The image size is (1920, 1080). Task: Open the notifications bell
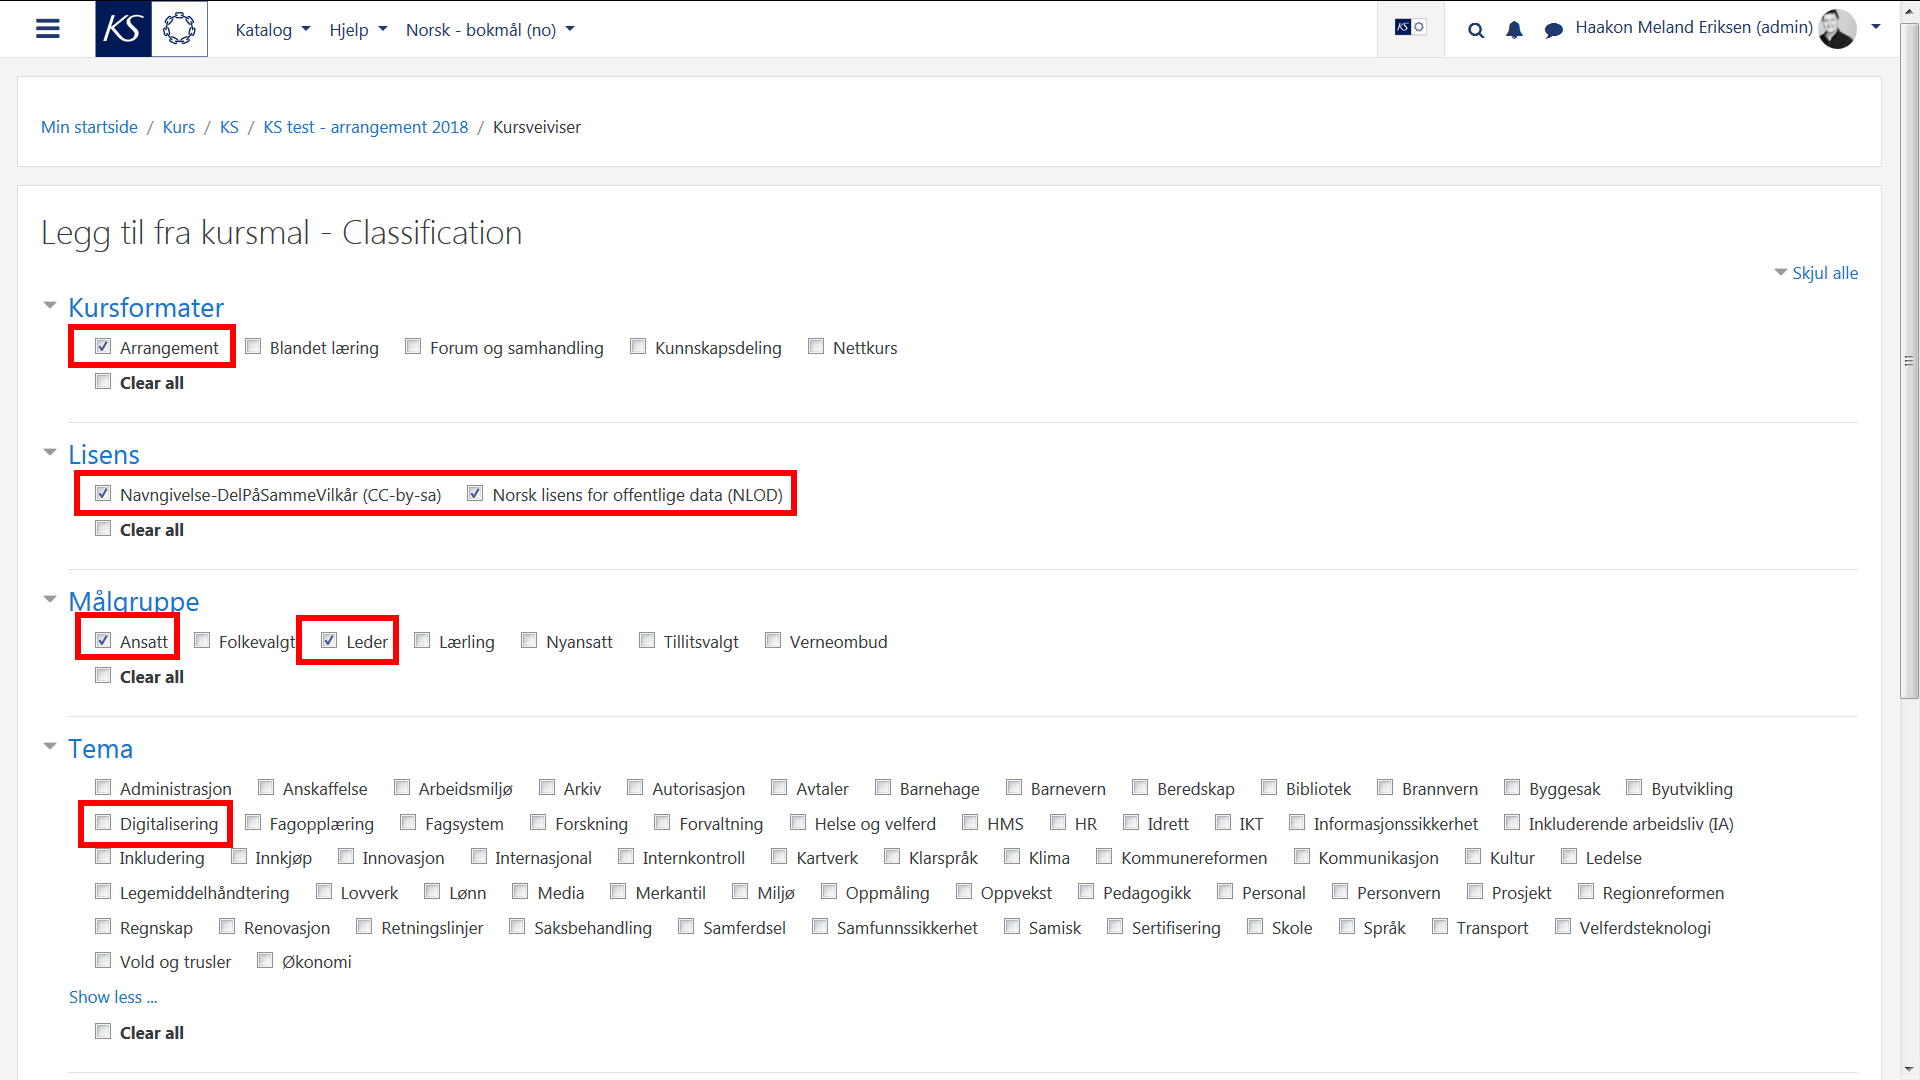click(x=1514, y=30)
